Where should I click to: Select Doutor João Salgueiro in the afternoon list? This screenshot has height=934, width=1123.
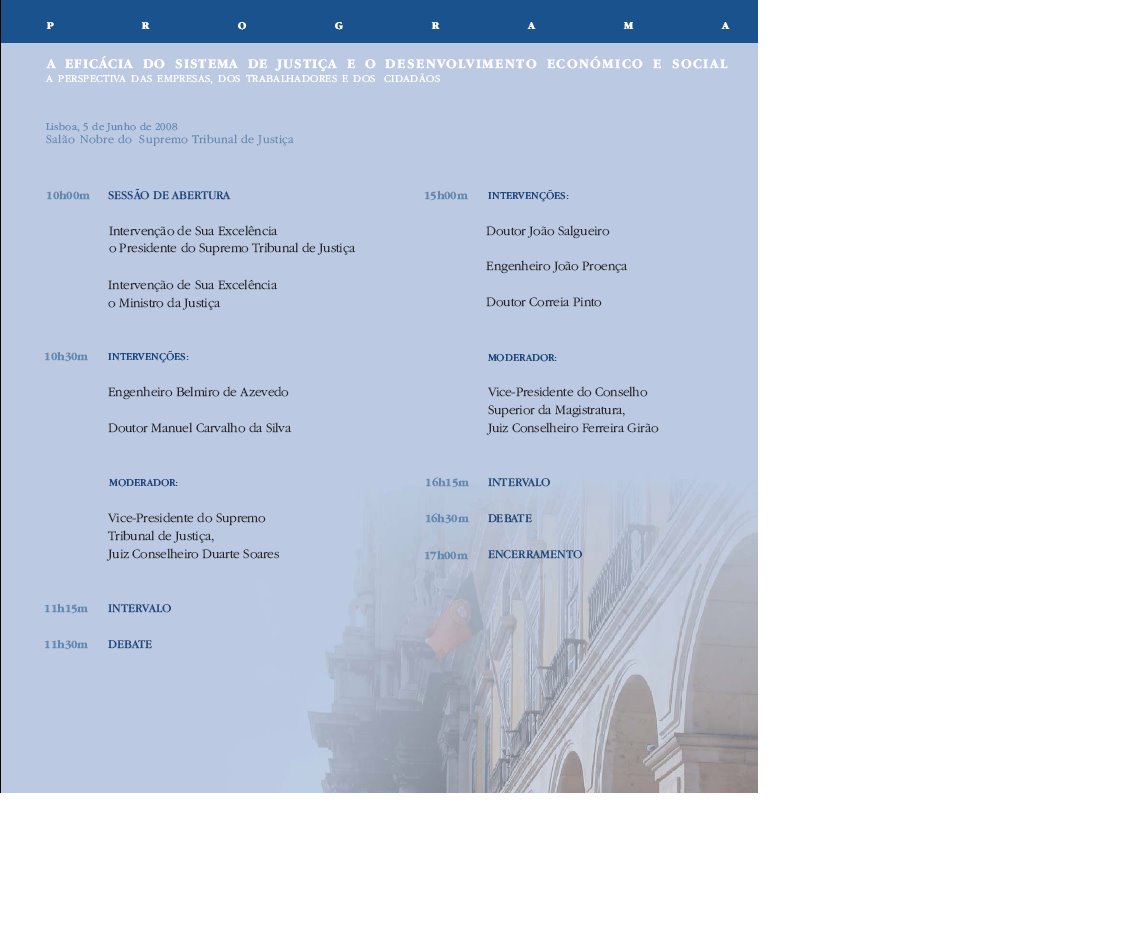pos(549,231)
